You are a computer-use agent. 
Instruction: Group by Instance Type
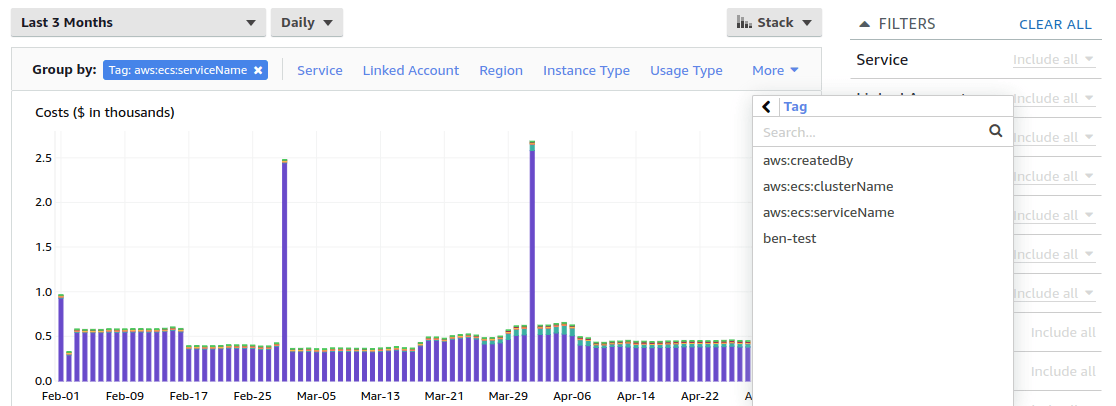click(586, 71)
